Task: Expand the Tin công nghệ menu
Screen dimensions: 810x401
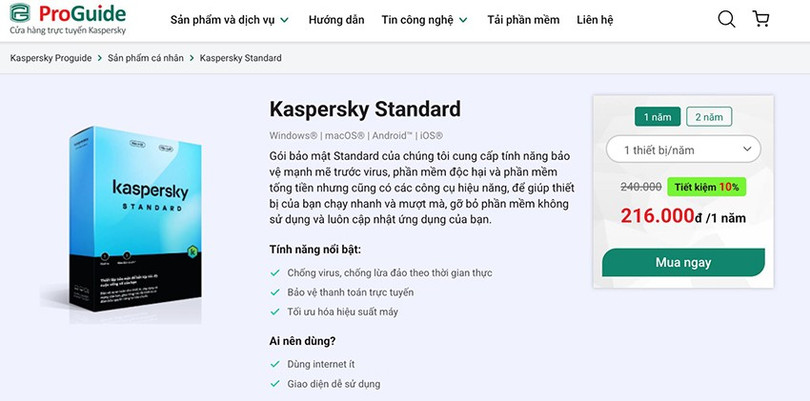Action: (x=424, y=20)
